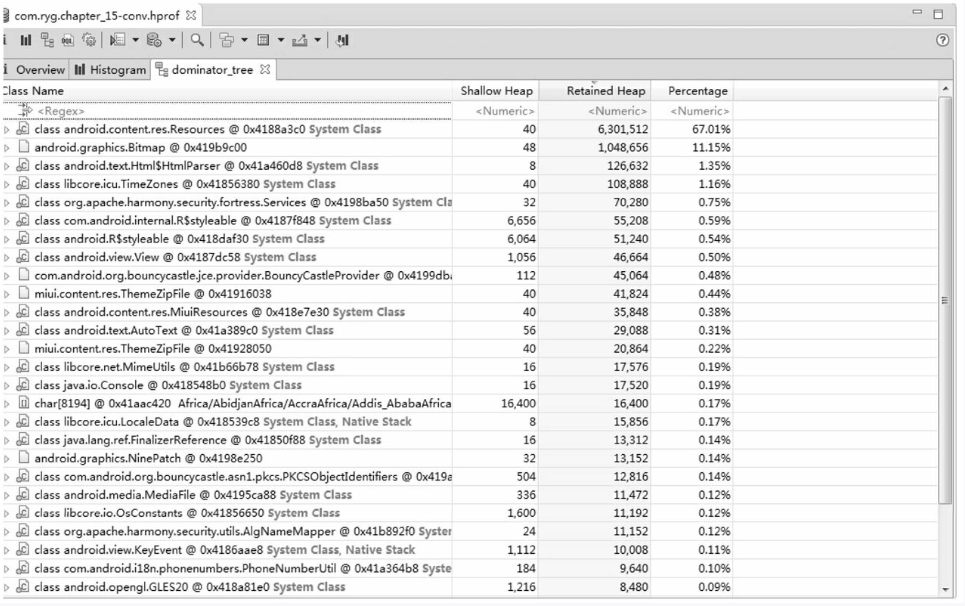The height and width of the screenshot is (606, 965).
Task: Switch to the Overview tab
Action: click(36, 70)
